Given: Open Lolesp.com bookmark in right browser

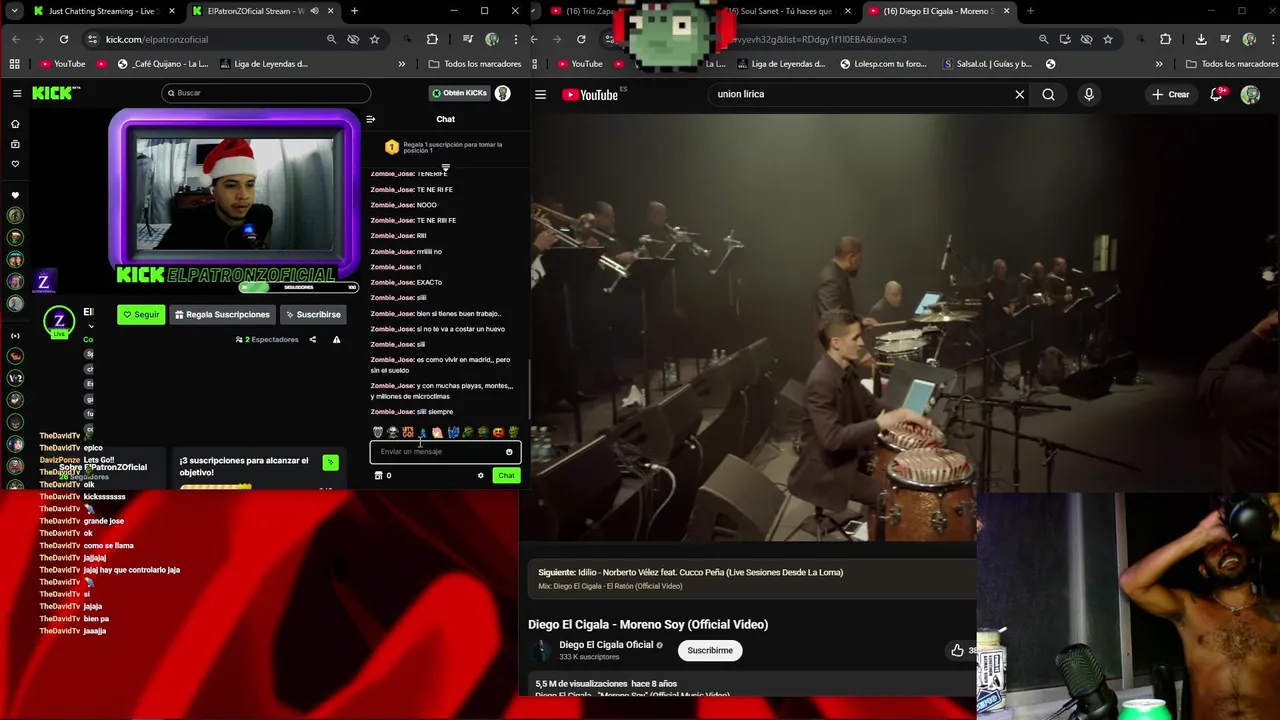Looking at the screenshot, I should 882,64.
